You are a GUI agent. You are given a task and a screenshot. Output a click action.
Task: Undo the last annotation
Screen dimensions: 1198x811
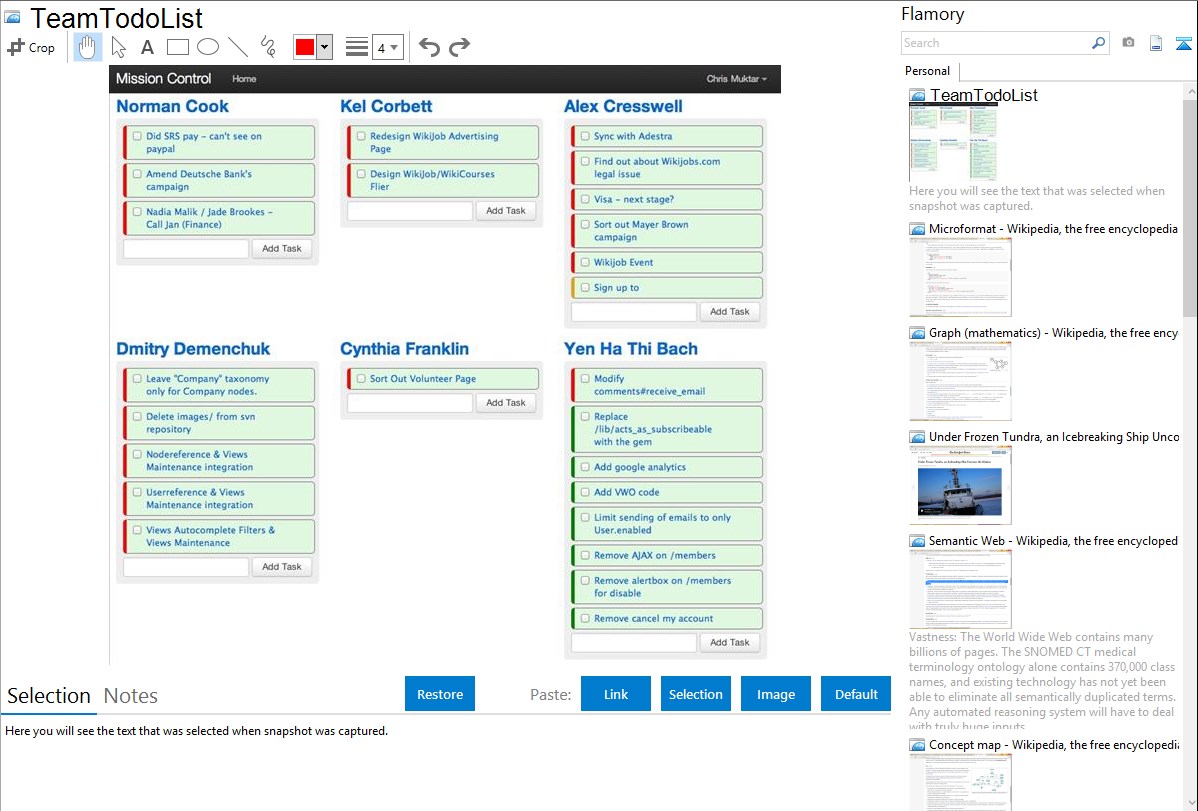[429, 47]
